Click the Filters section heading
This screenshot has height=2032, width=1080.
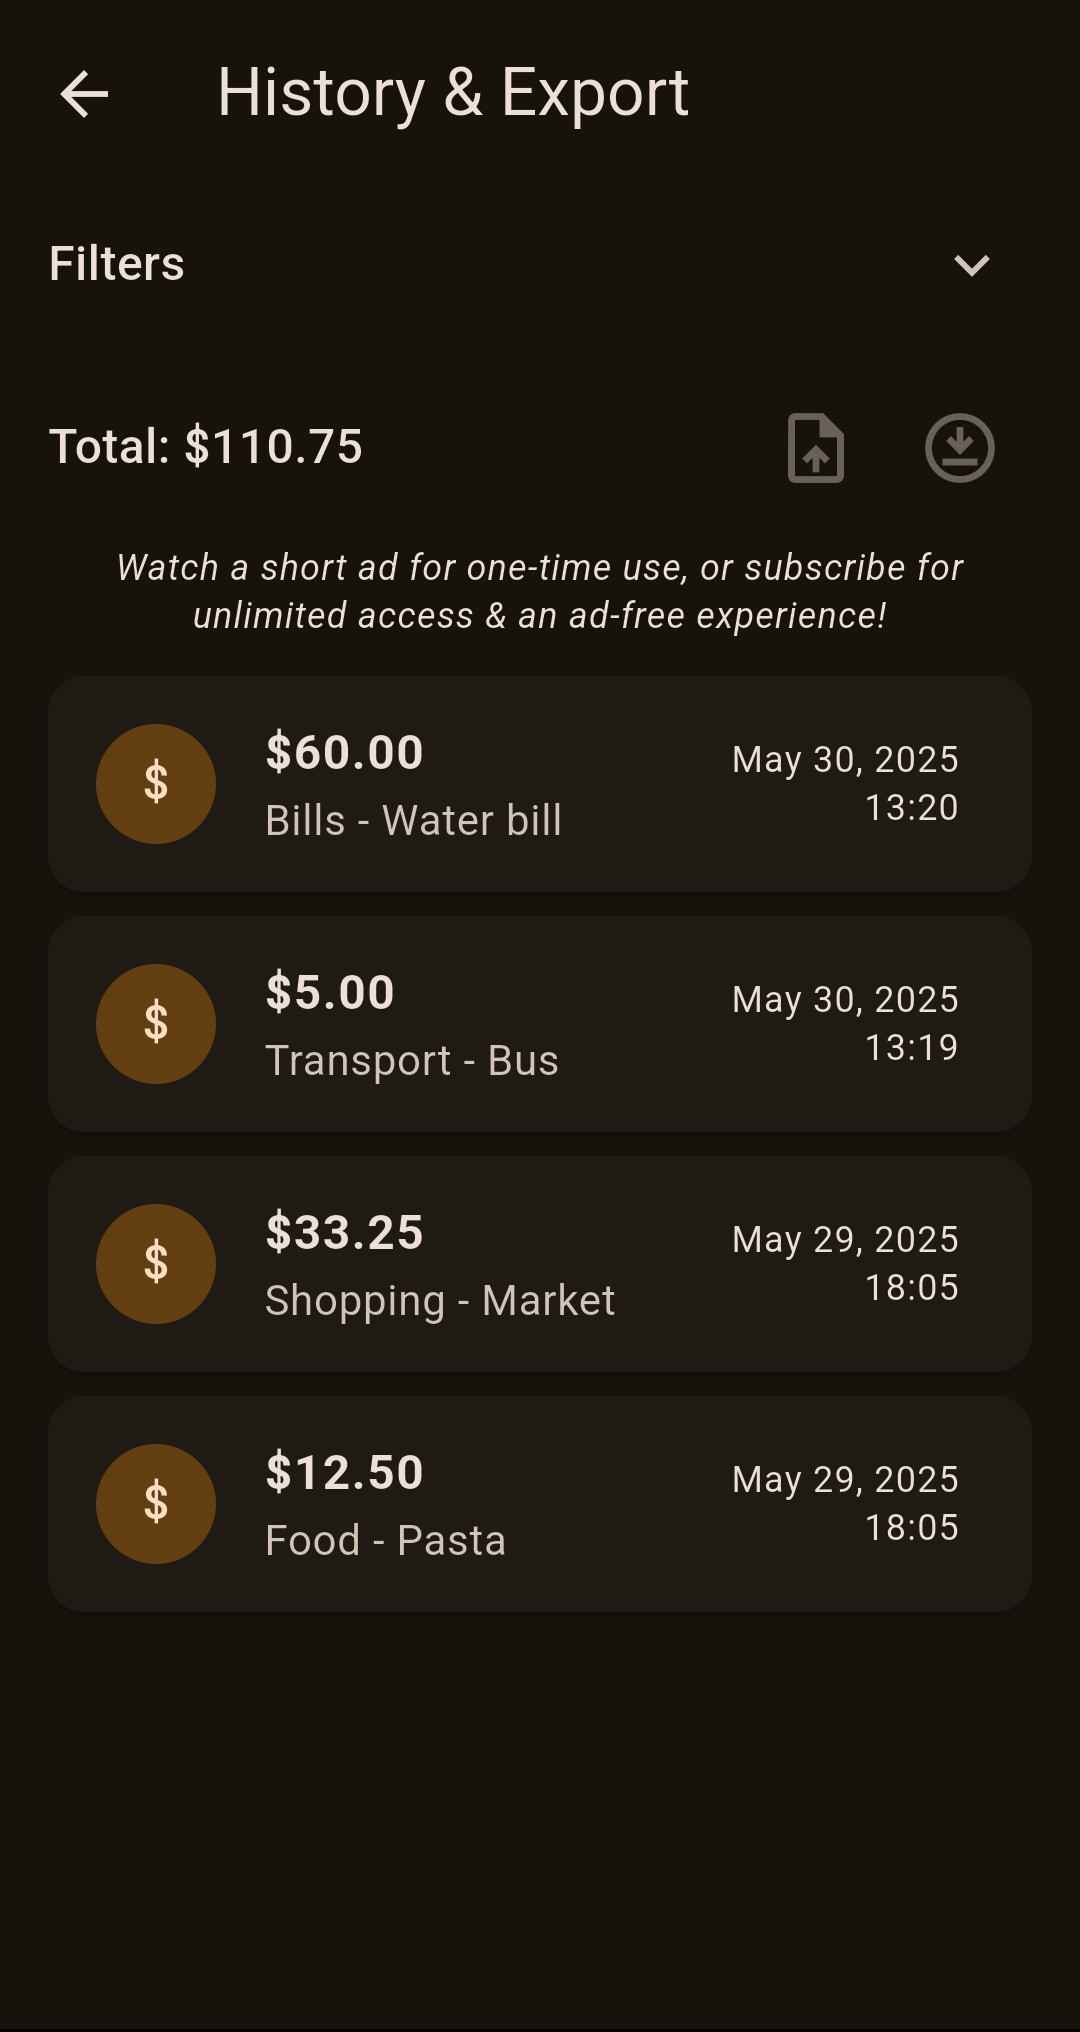117,264
